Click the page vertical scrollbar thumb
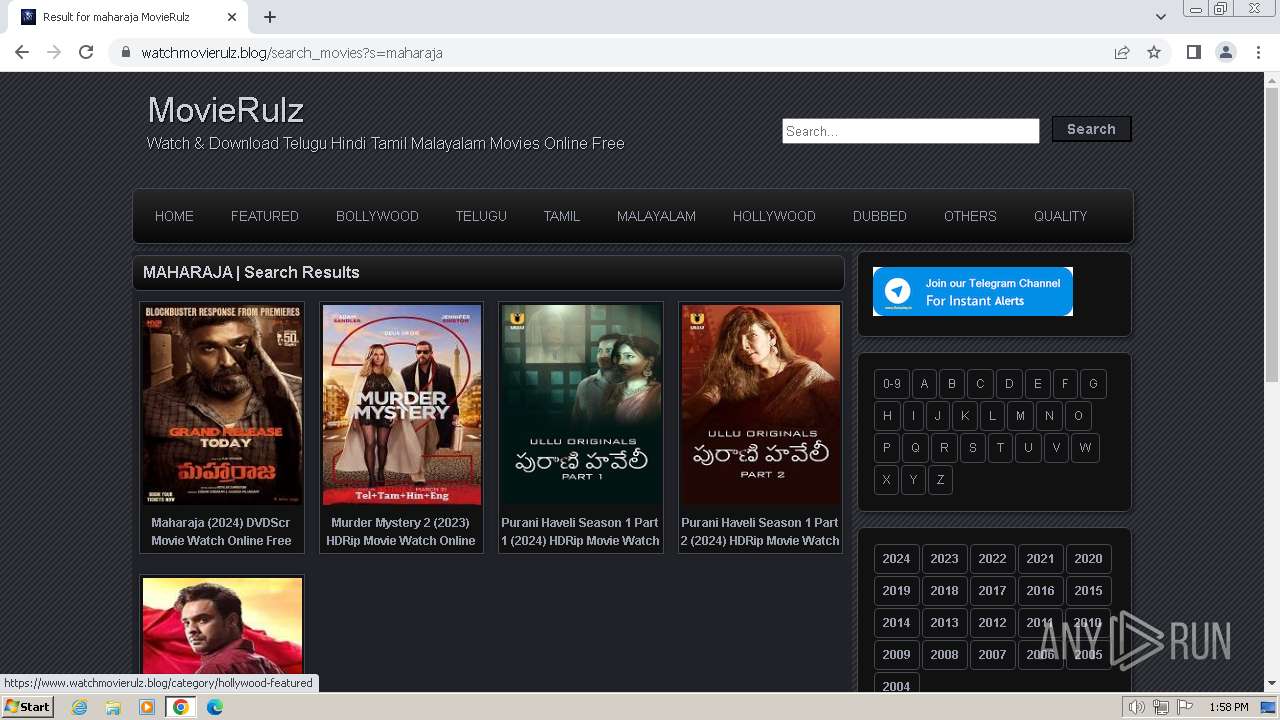This screenshot has width=1280, height=720. click(1272, 236)
